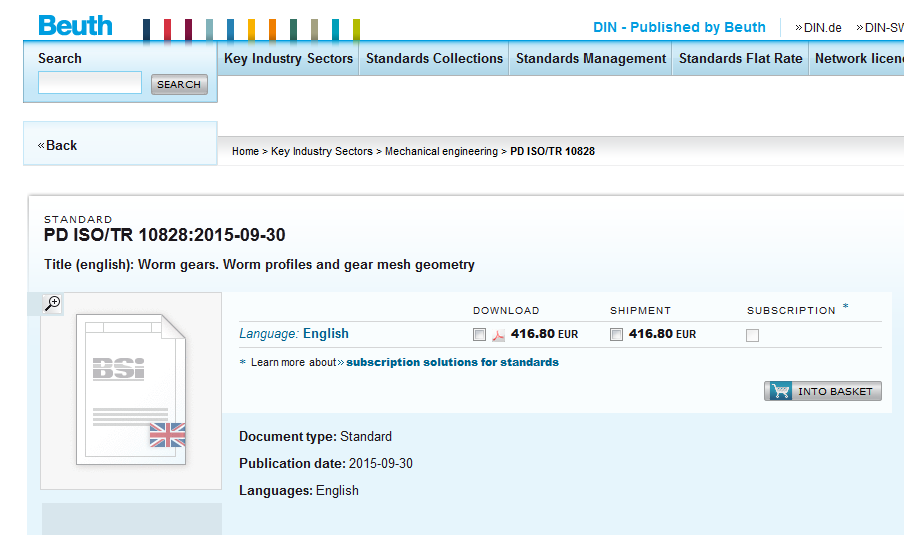Click Publication date 2015-09-30 text
This screenshot has width=904, height=535.
[326, 464]
